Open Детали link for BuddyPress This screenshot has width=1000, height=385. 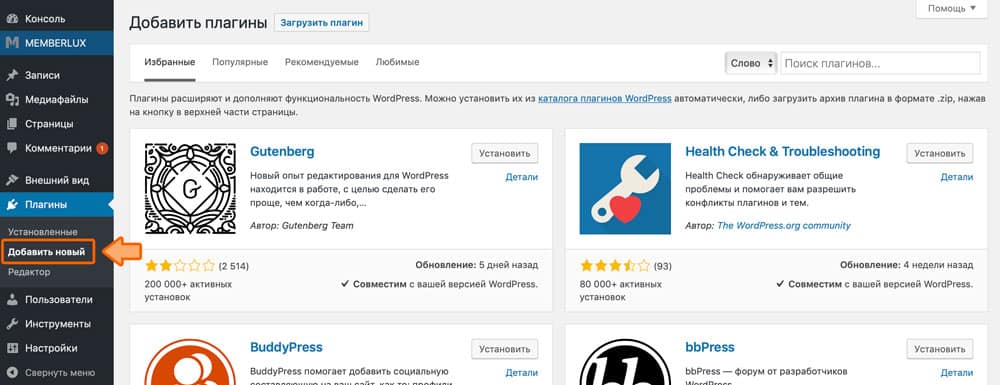pyautogui.click(x=522, y=372)
